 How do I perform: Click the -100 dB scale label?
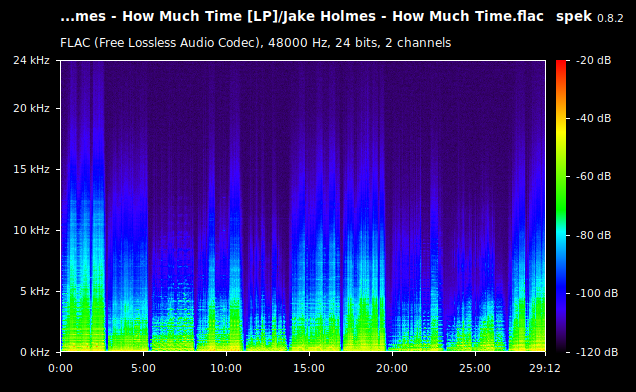597,293
